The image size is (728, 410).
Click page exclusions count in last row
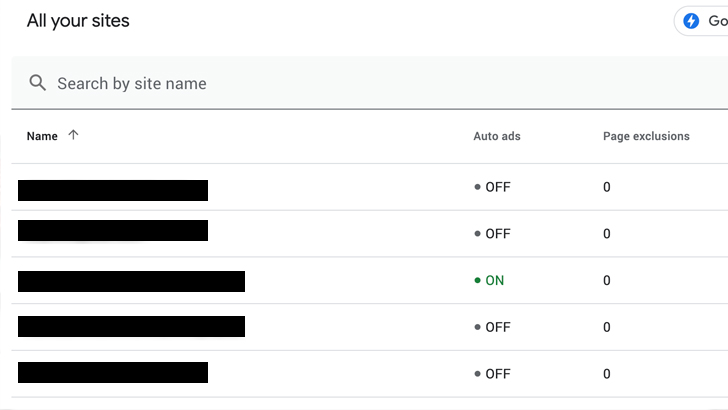pyautogui.click(x=607, y=374)
